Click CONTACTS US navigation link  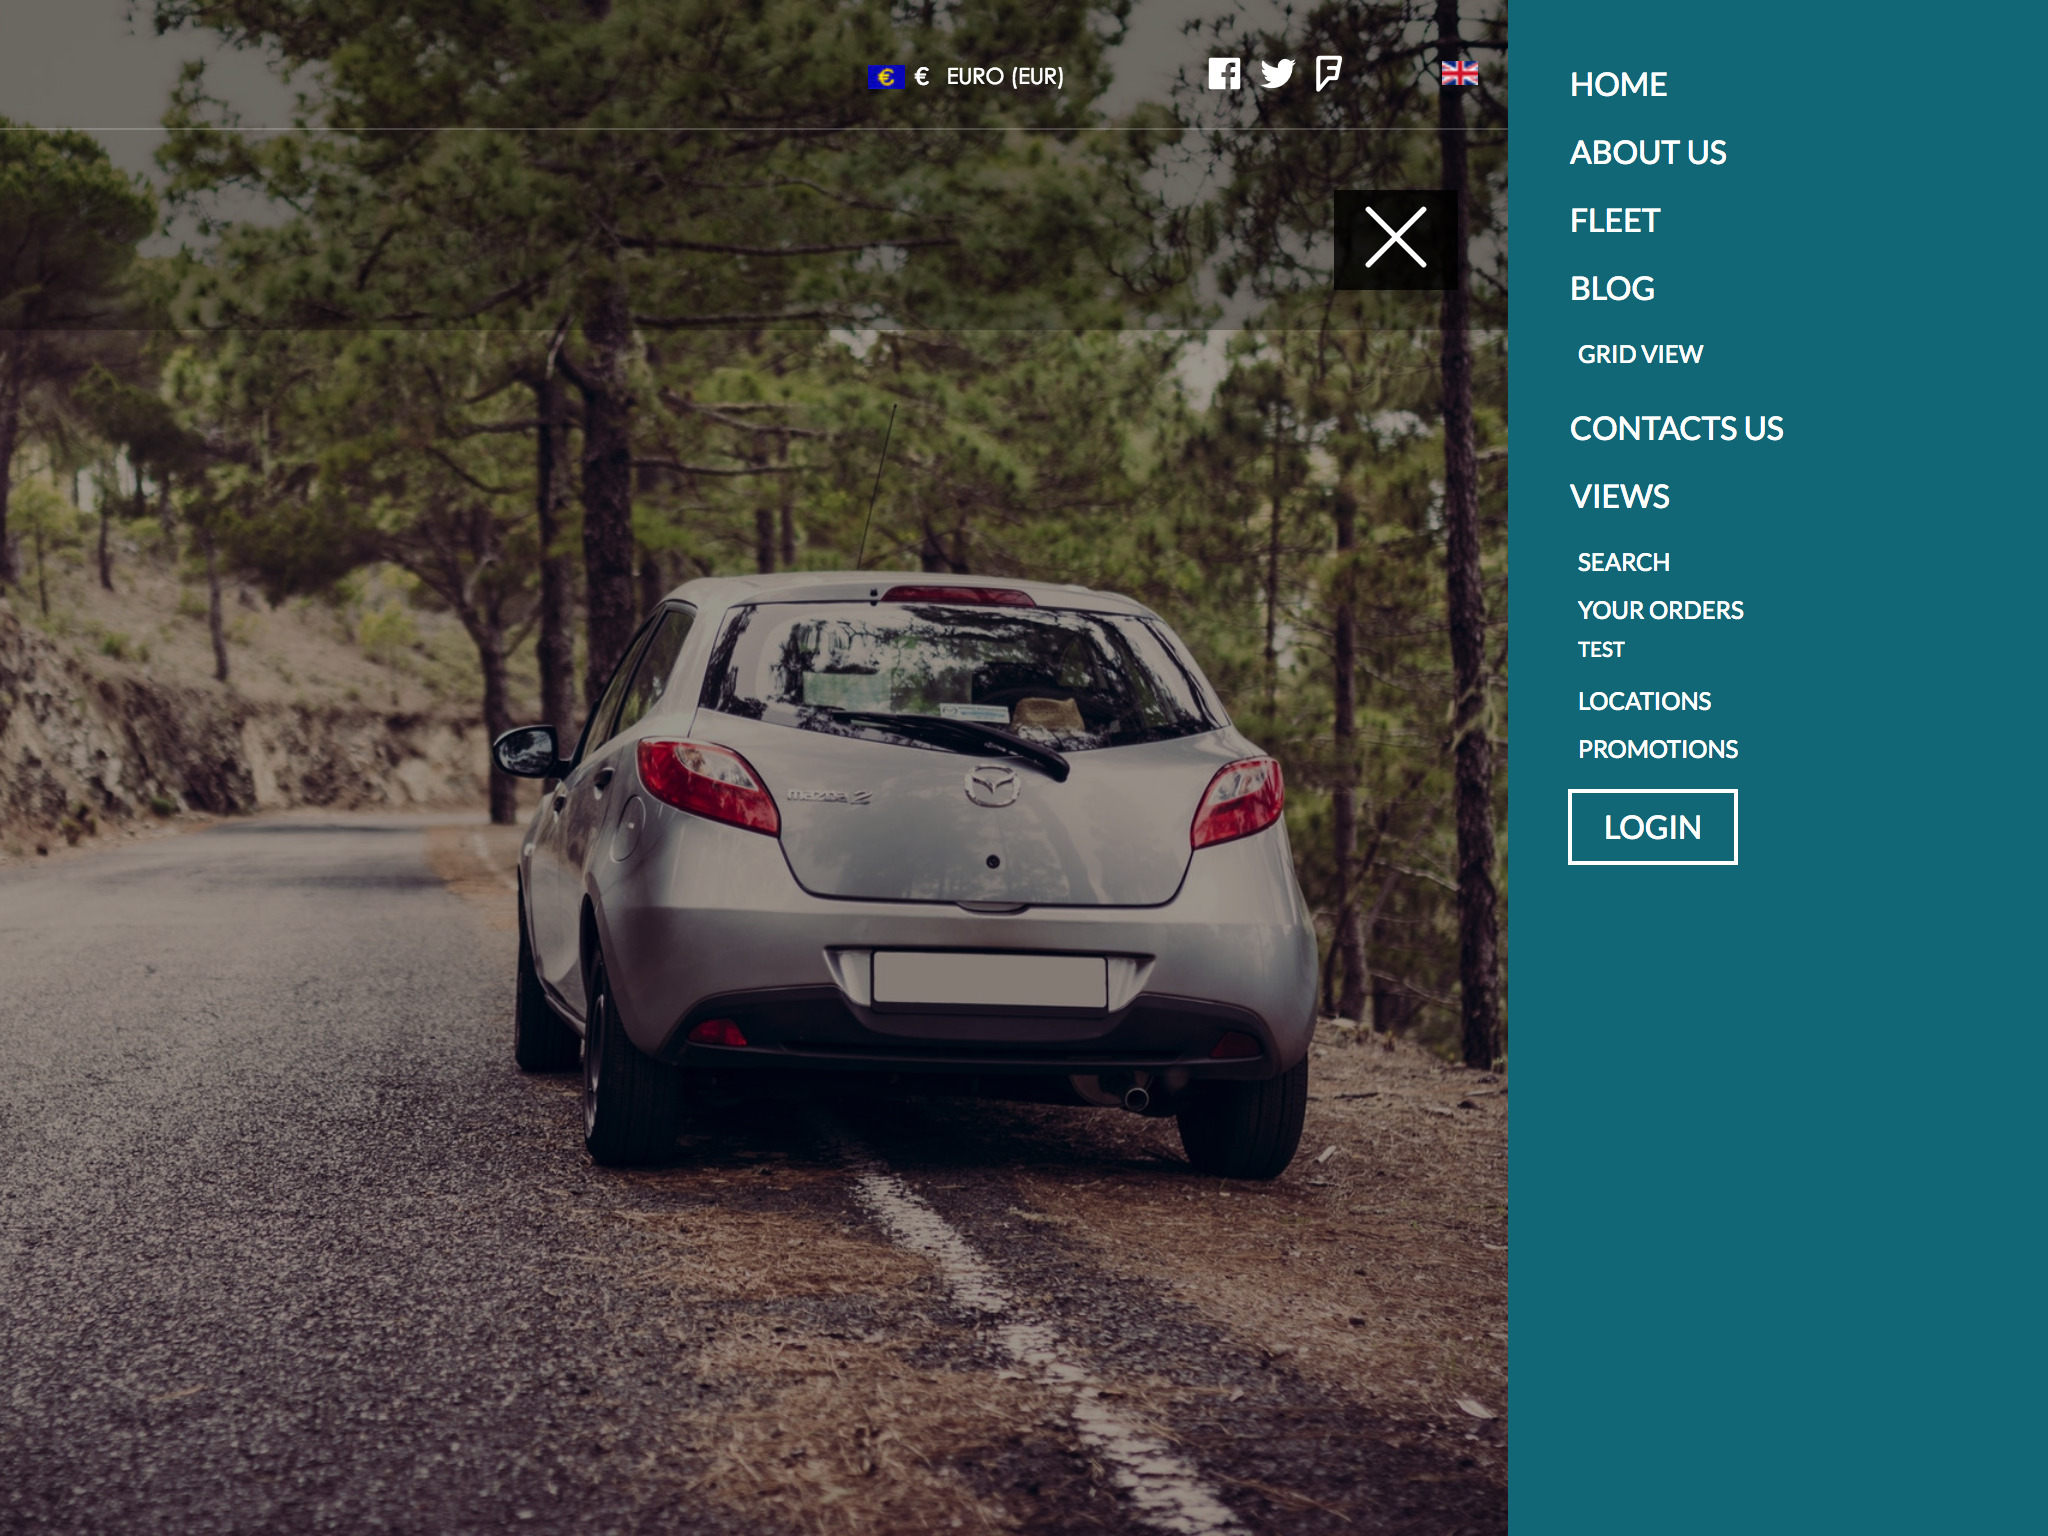[x=1677, y=426]
